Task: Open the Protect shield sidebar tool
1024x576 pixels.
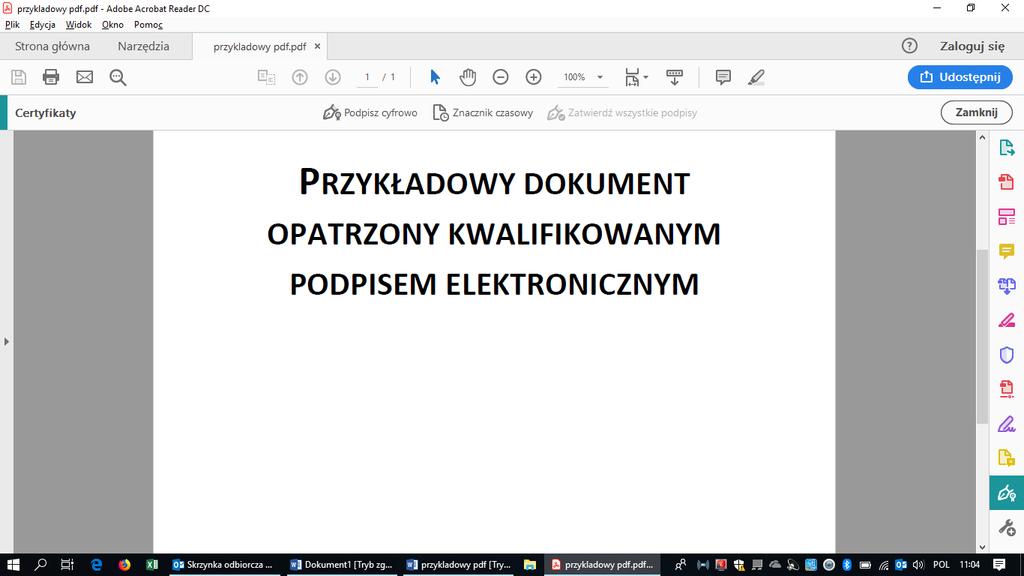Action: (1006, 355)
